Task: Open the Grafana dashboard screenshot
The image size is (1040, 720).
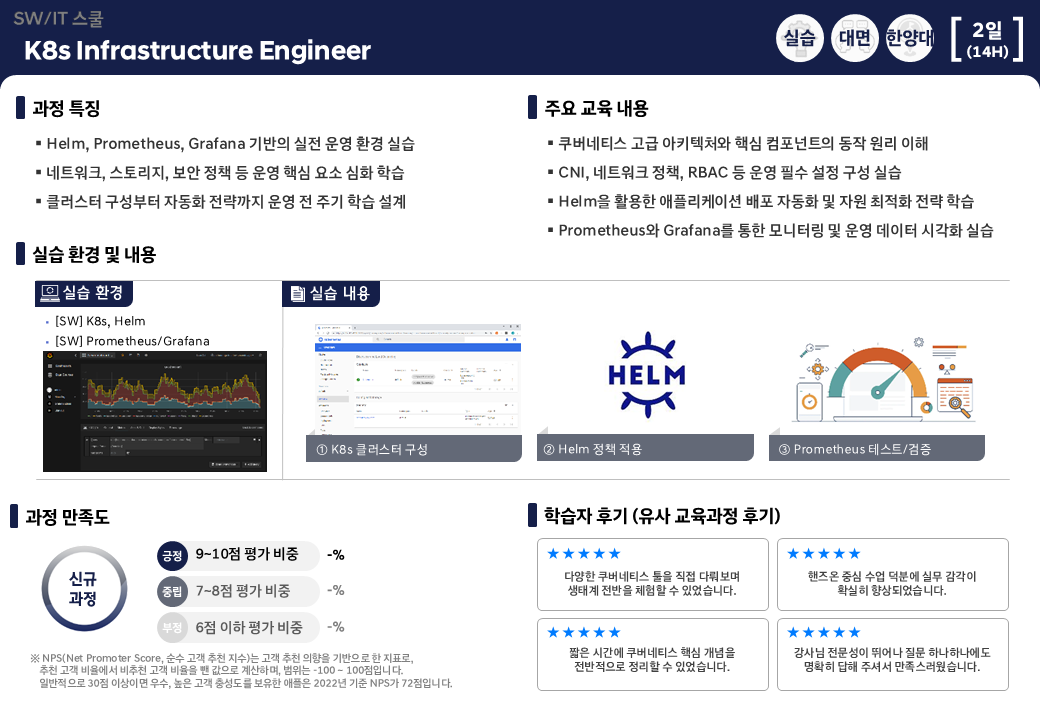Action: click(155, 411)
